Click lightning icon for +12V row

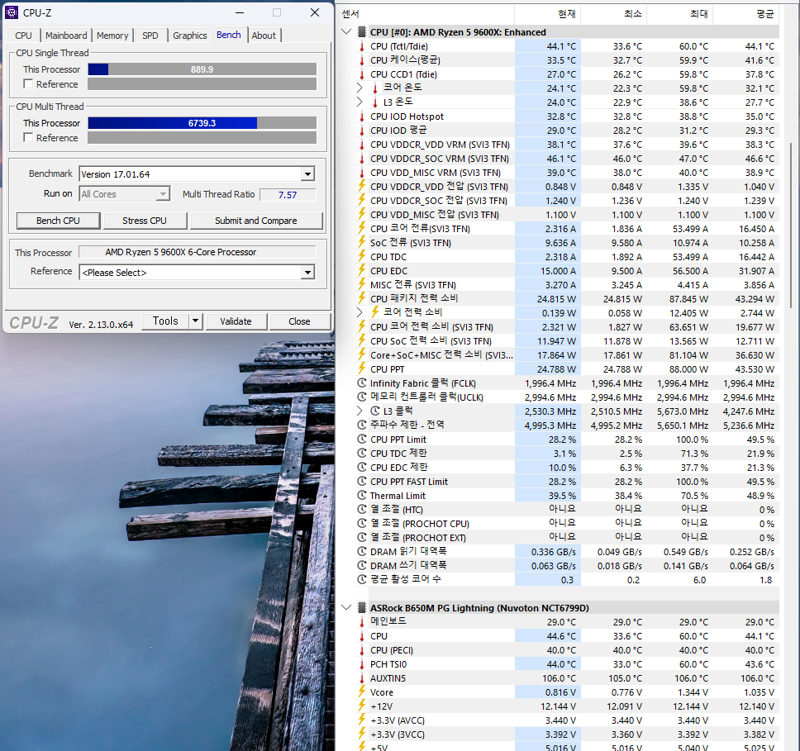pyautogui.click(x=362, y=706)
